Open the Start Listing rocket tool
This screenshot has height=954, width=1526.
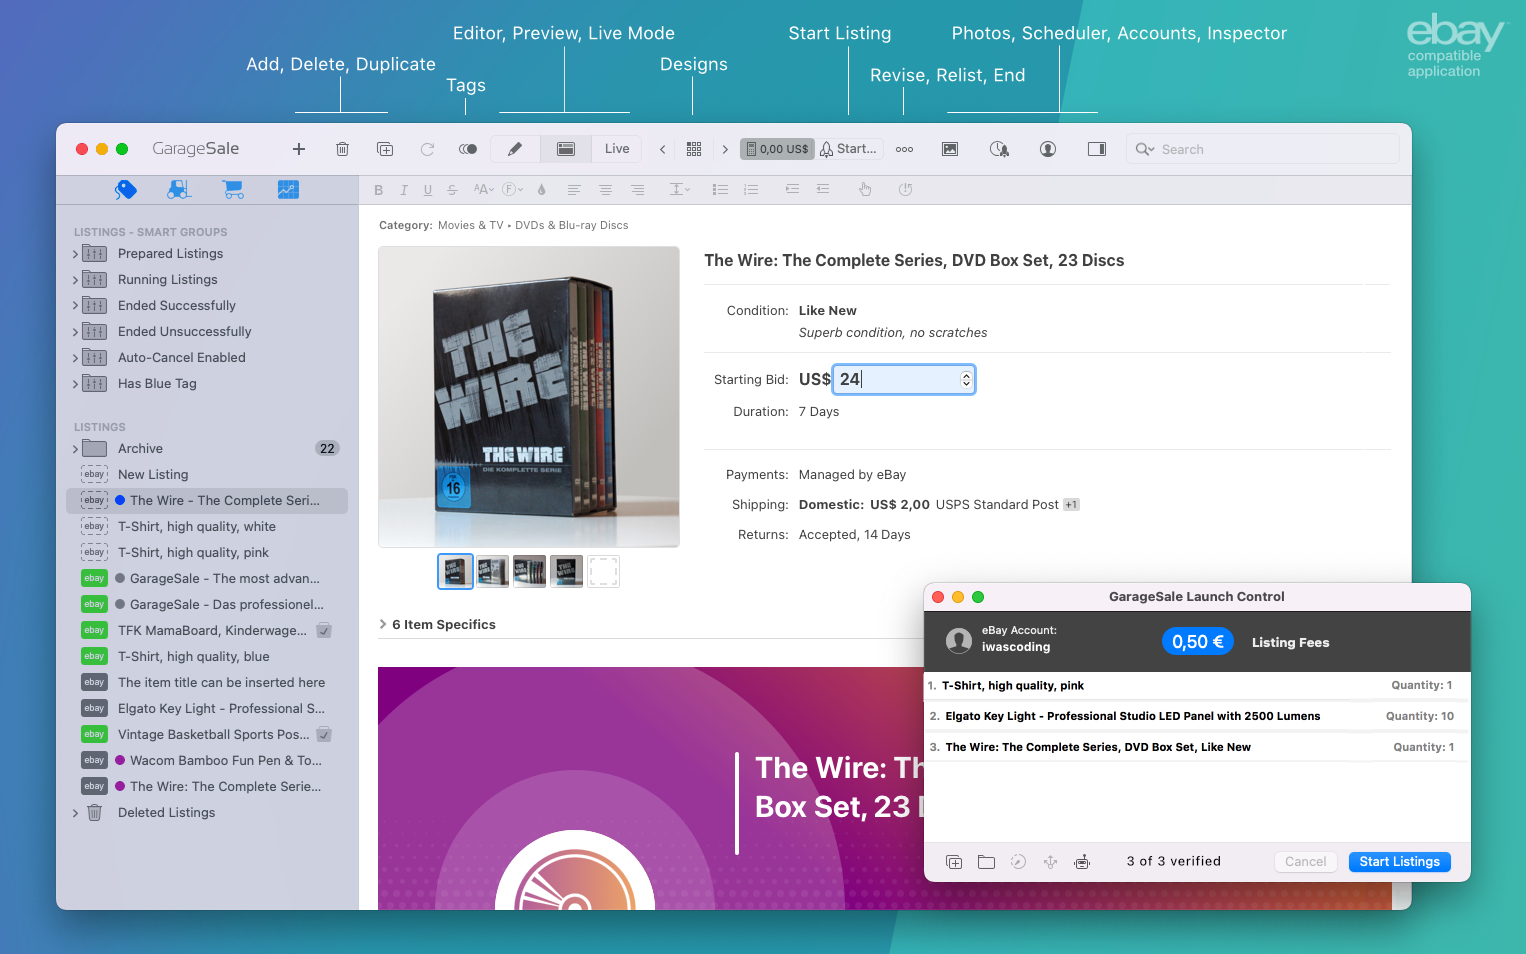pos(850,148)
